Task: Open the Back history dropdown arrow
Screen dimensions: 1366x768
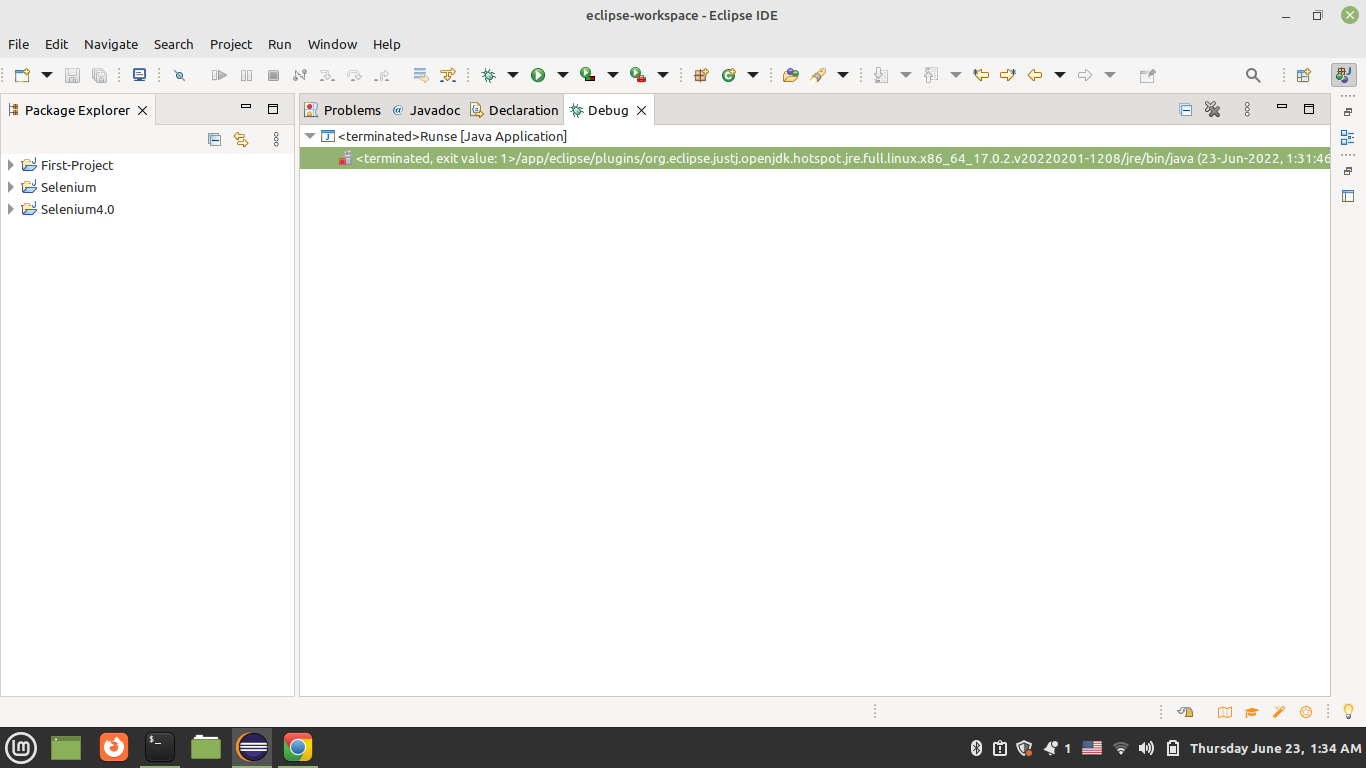Action: [x=1060, y=75]
